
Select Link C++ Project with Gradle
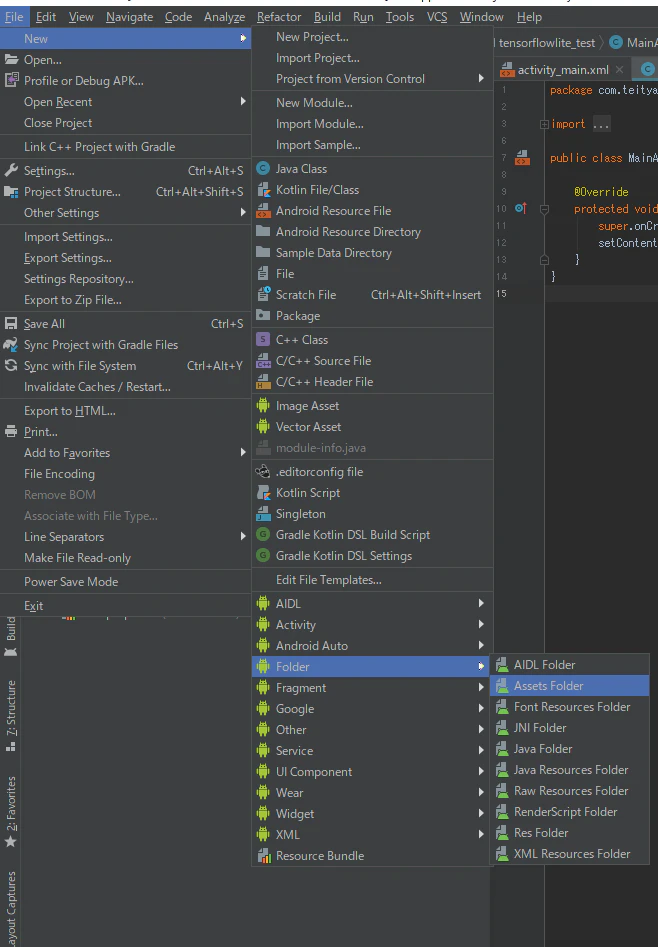tap(126, 147)
